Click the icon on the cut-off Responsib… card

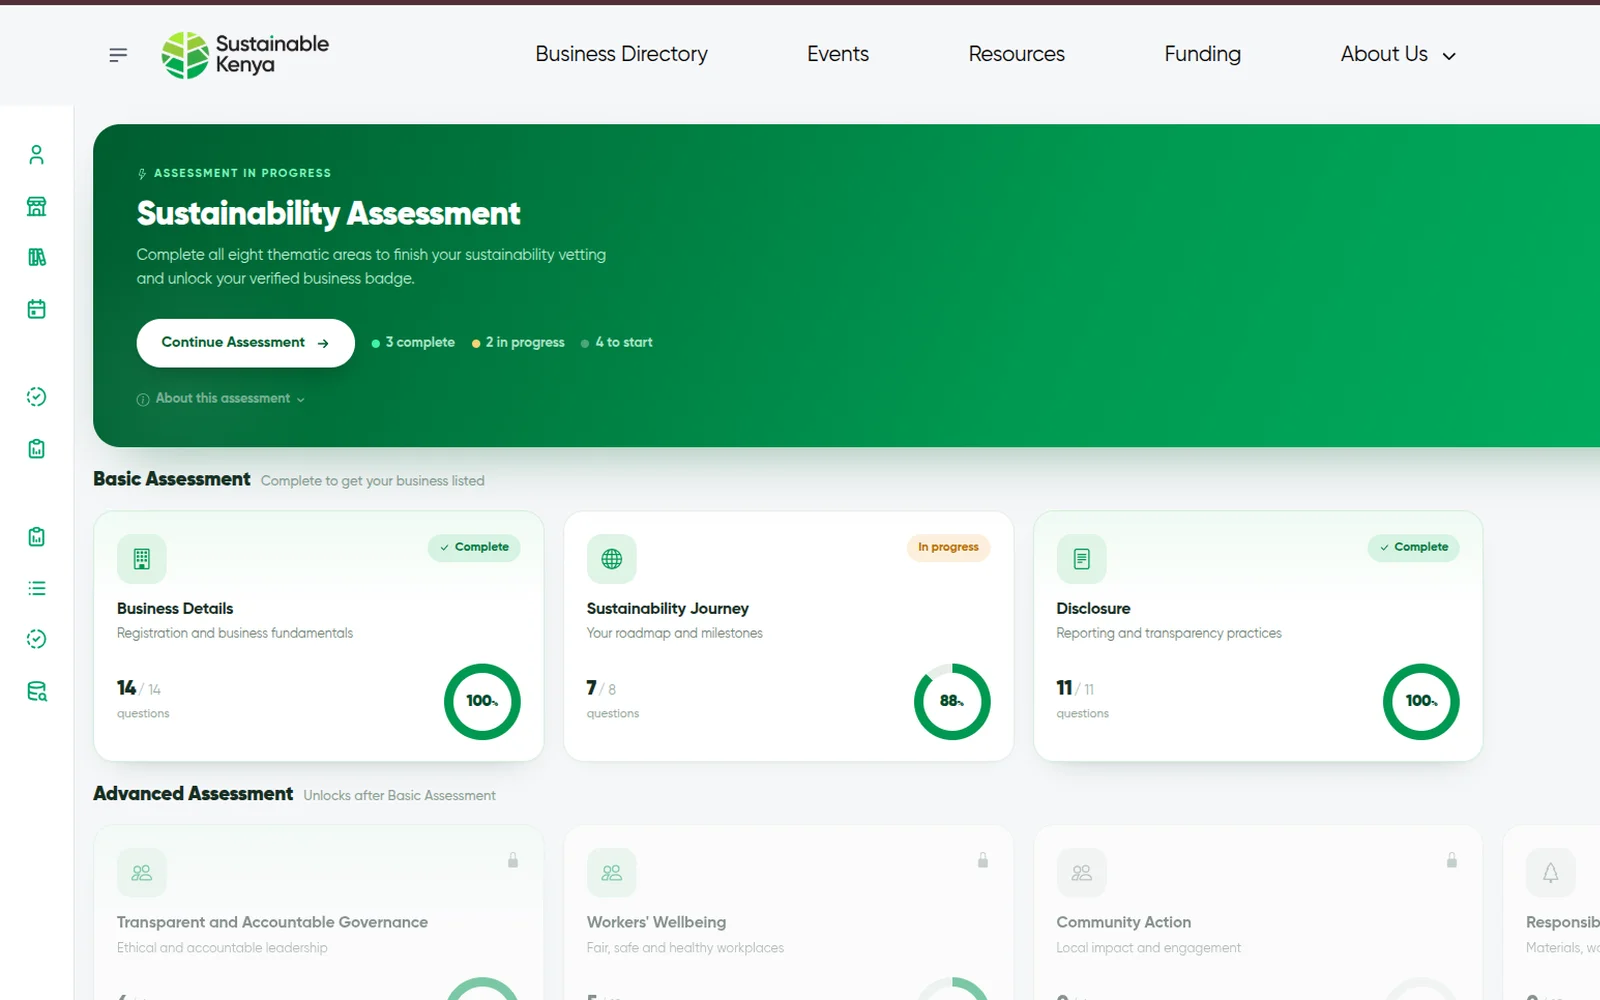1551,873
